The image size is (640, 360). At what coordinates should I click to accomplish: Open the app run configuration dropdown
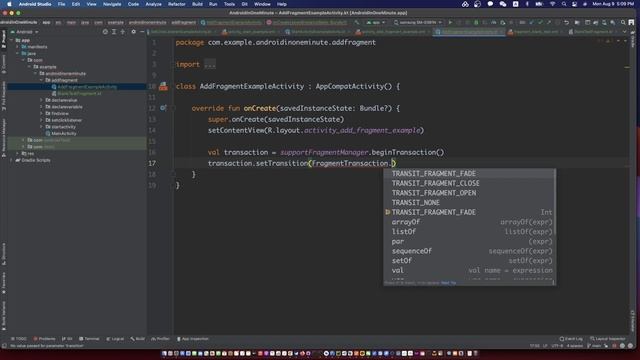click(x=376, y=22)
